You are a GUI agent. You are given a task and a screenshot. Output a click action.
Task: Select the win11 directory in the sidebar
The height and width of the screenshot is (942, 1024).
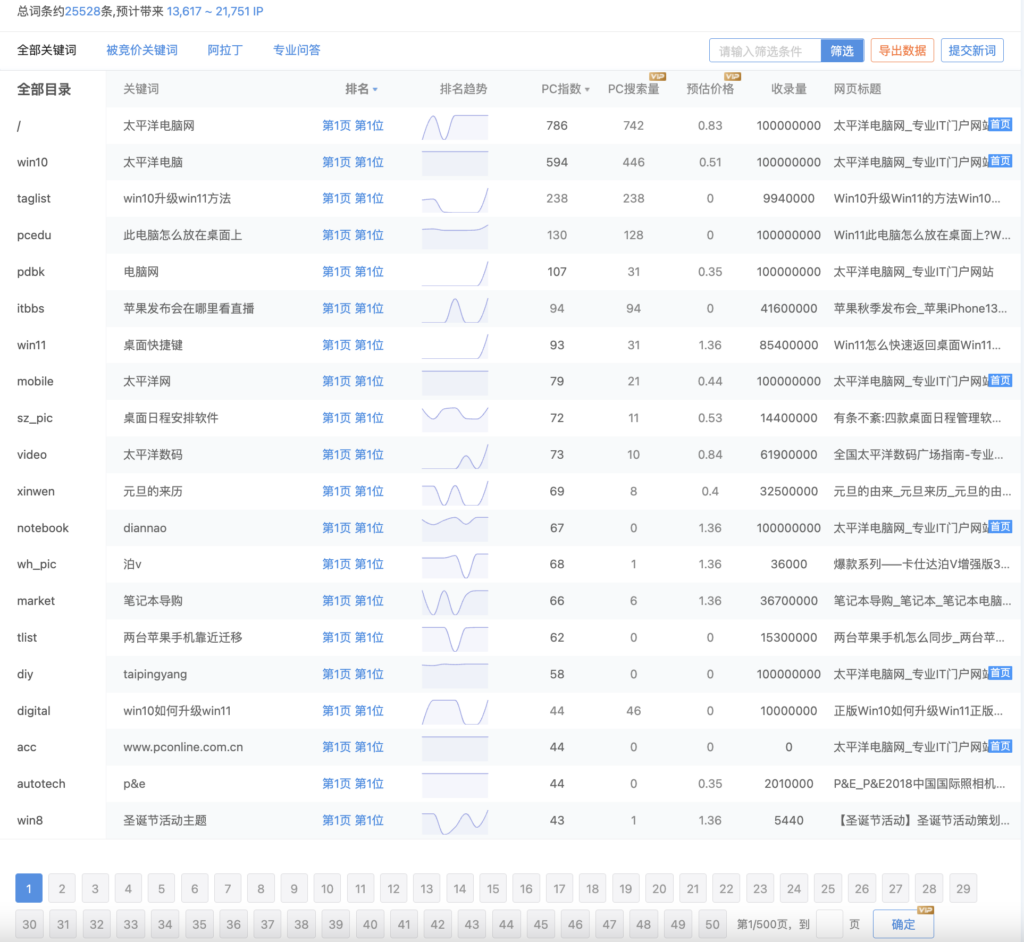[x=31, y=345]
